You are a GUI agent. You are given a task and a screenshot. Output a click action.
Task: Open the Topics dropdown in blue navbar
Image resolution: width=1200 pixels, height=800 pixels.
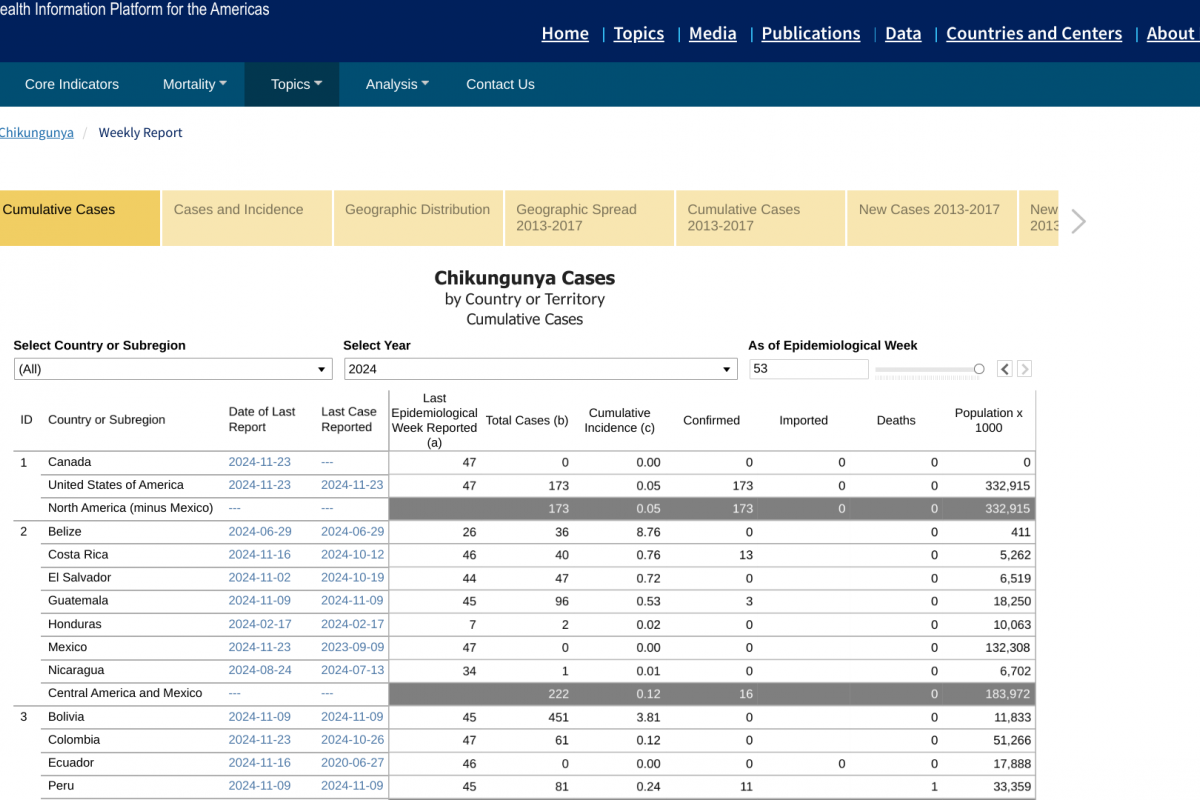[296, 84]
